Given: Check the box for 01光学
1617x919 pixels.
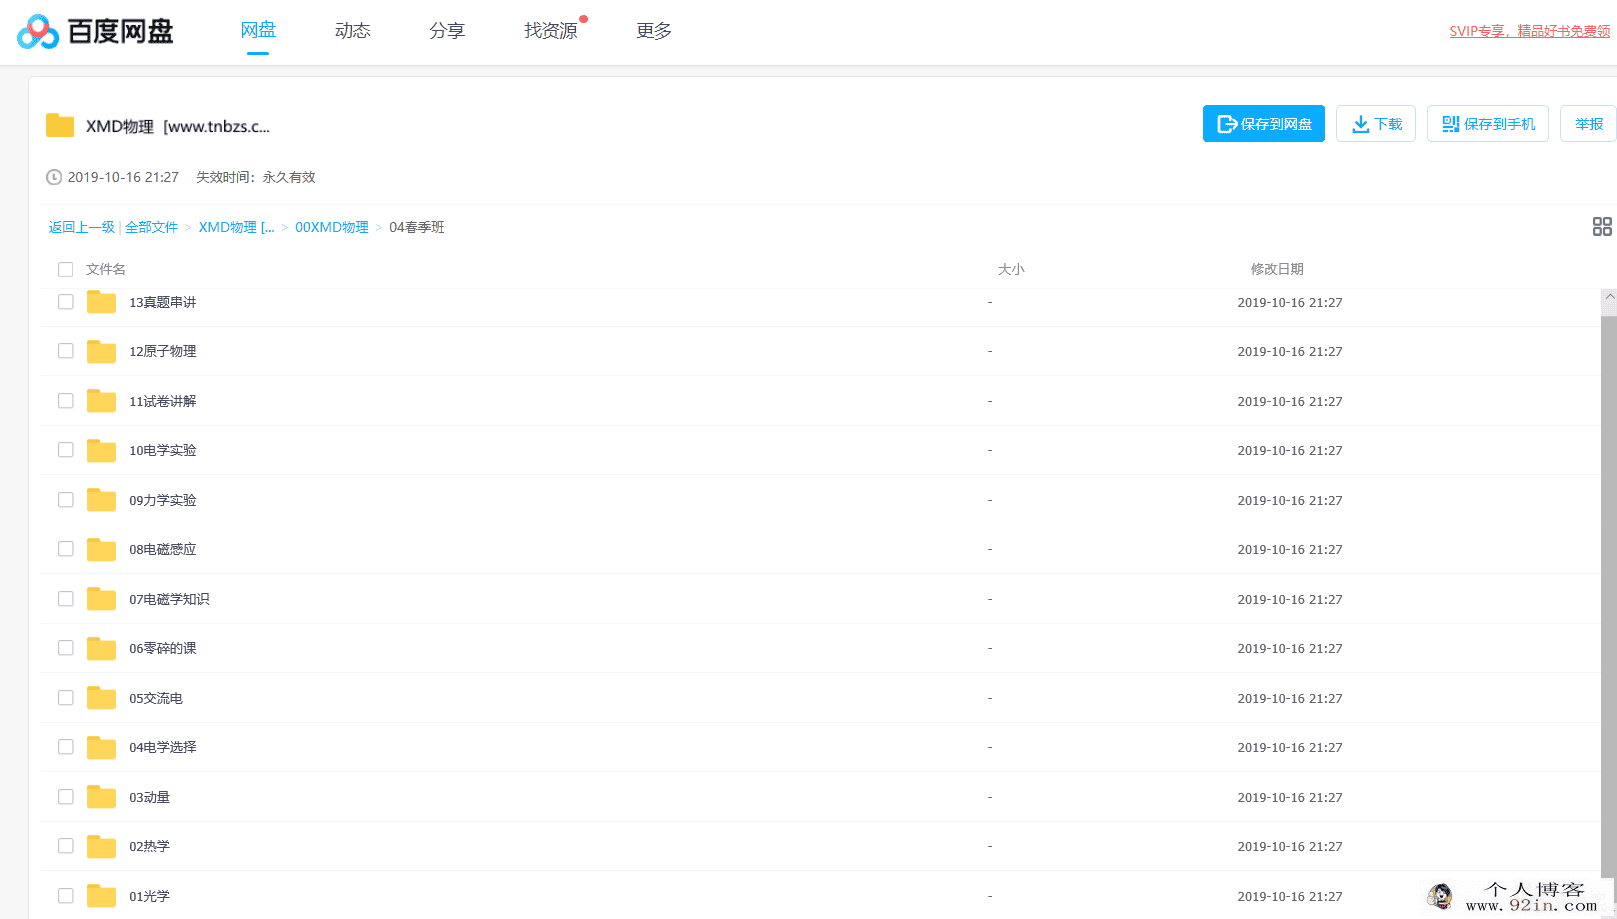Looking at the screenshot, I should click(x=66, y=896).
